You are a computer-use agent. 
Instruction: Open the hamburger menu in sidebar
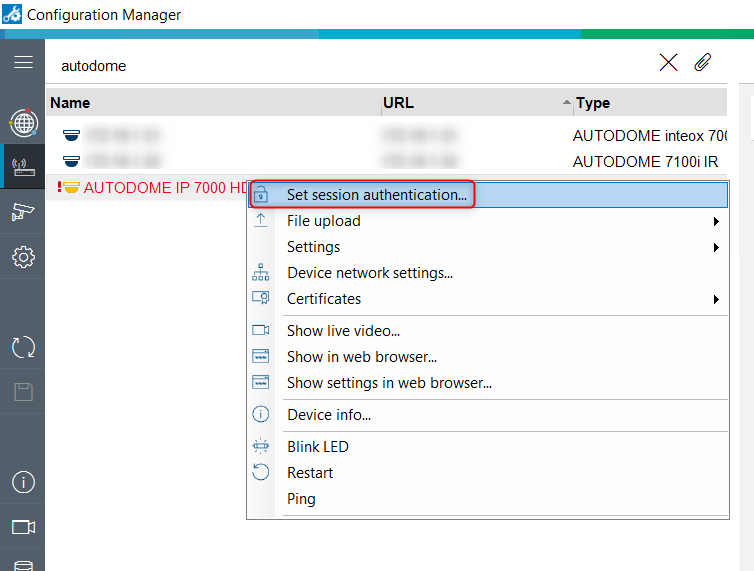23,63
